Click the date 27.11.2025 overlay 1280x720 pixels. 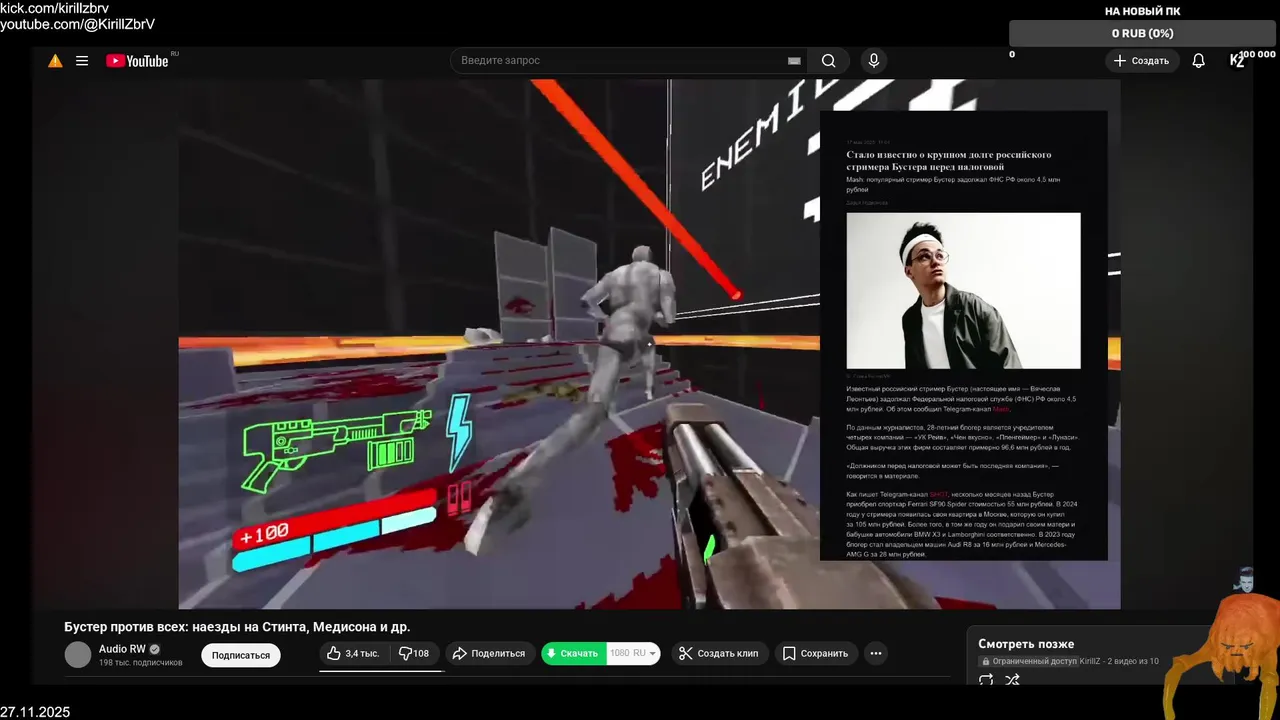35,712
